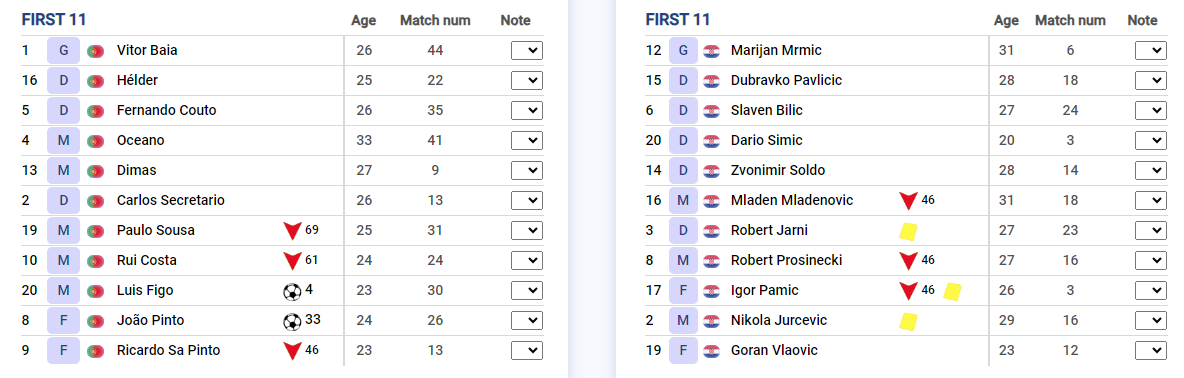Click the F position badge of Goran Vlaovic

pyautogui.click(x=683, y=350)
